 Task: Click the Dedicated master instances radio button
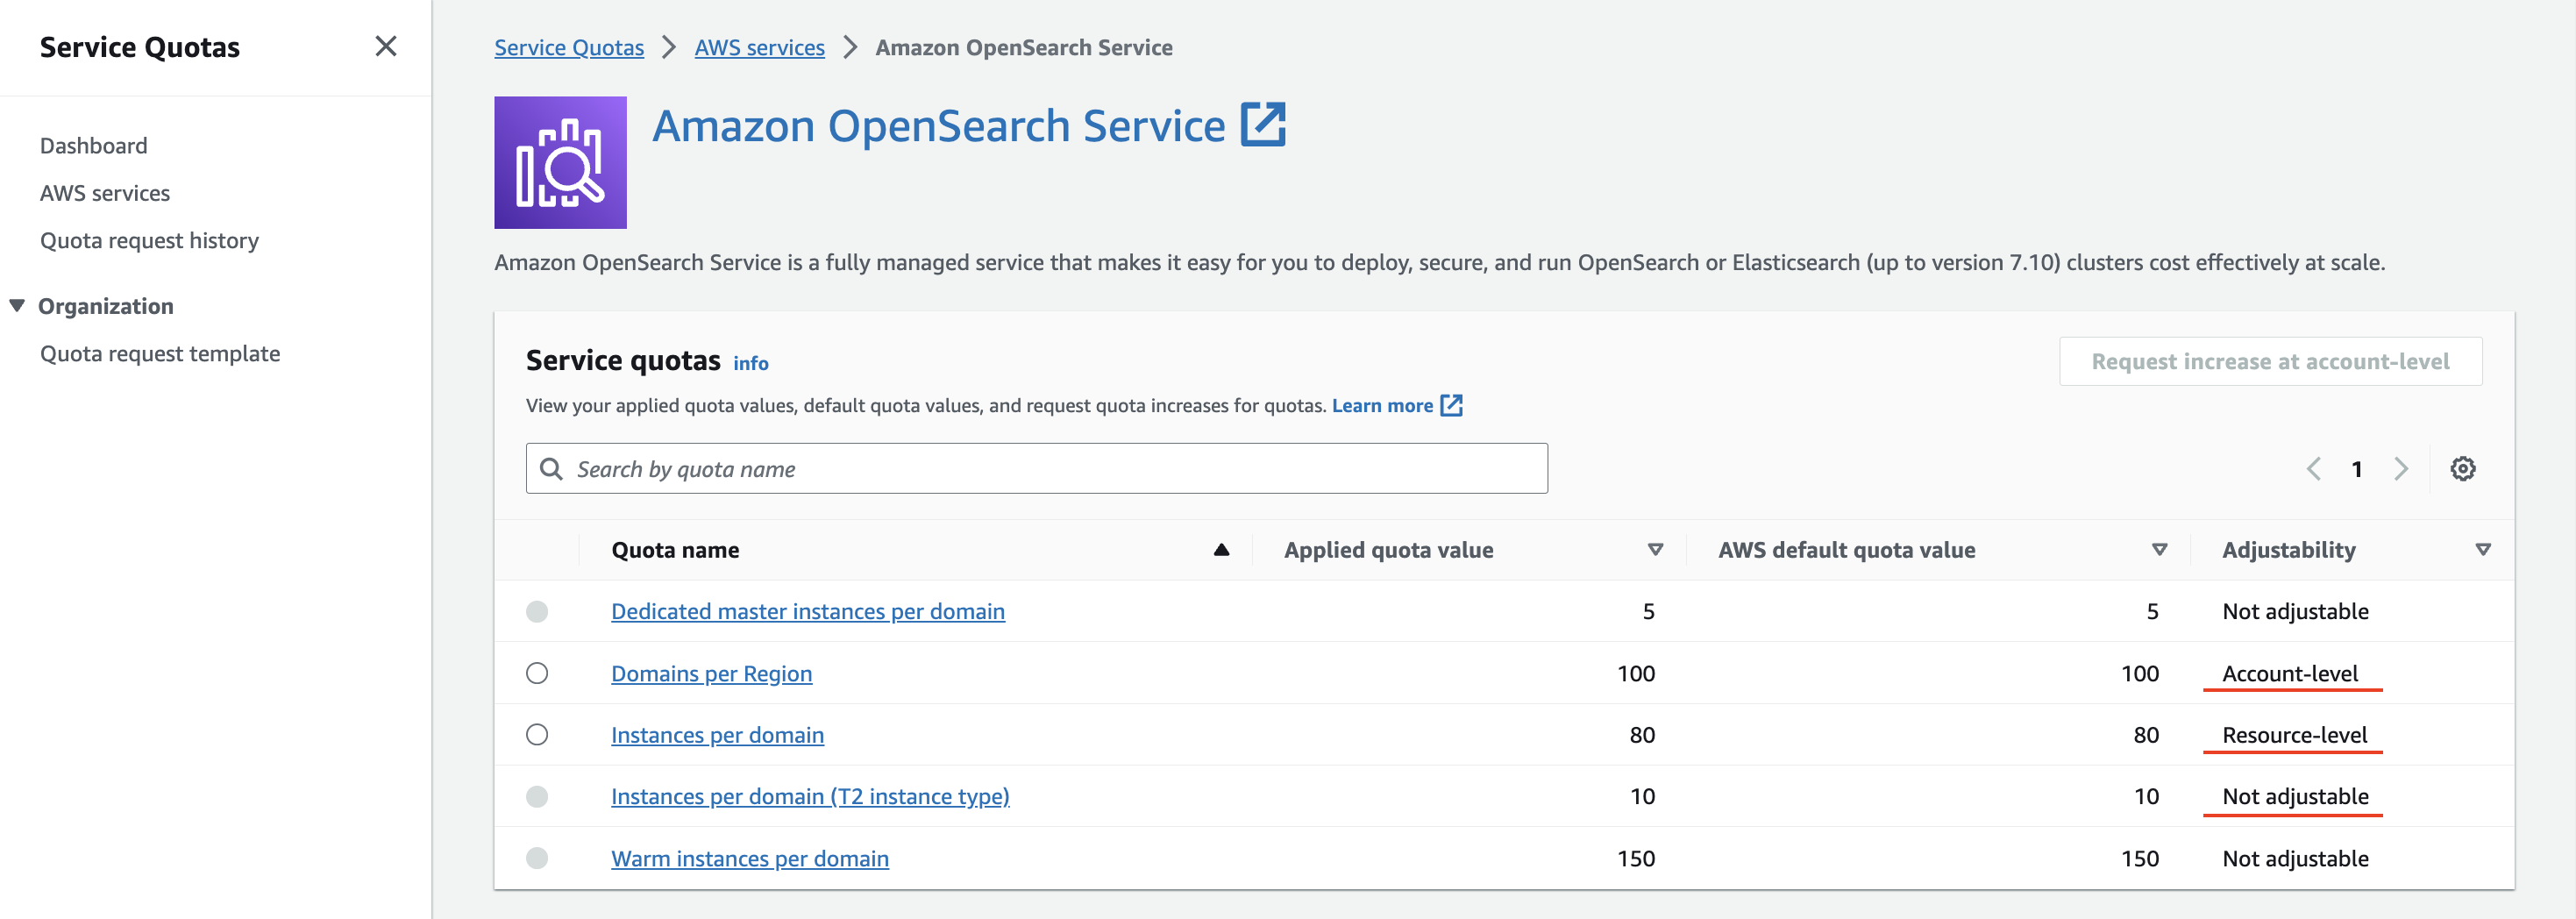pyautogui.click(x=538, y=611)
